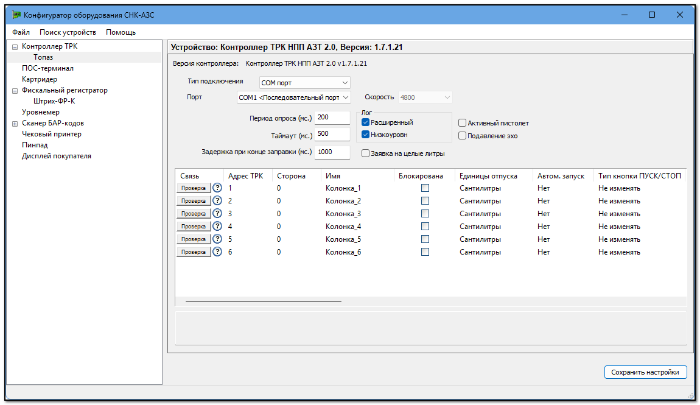Viewport: 700px width, 405px height.
Task: Click the help icon in row Колонка_6
Action: tap(217, 252)
